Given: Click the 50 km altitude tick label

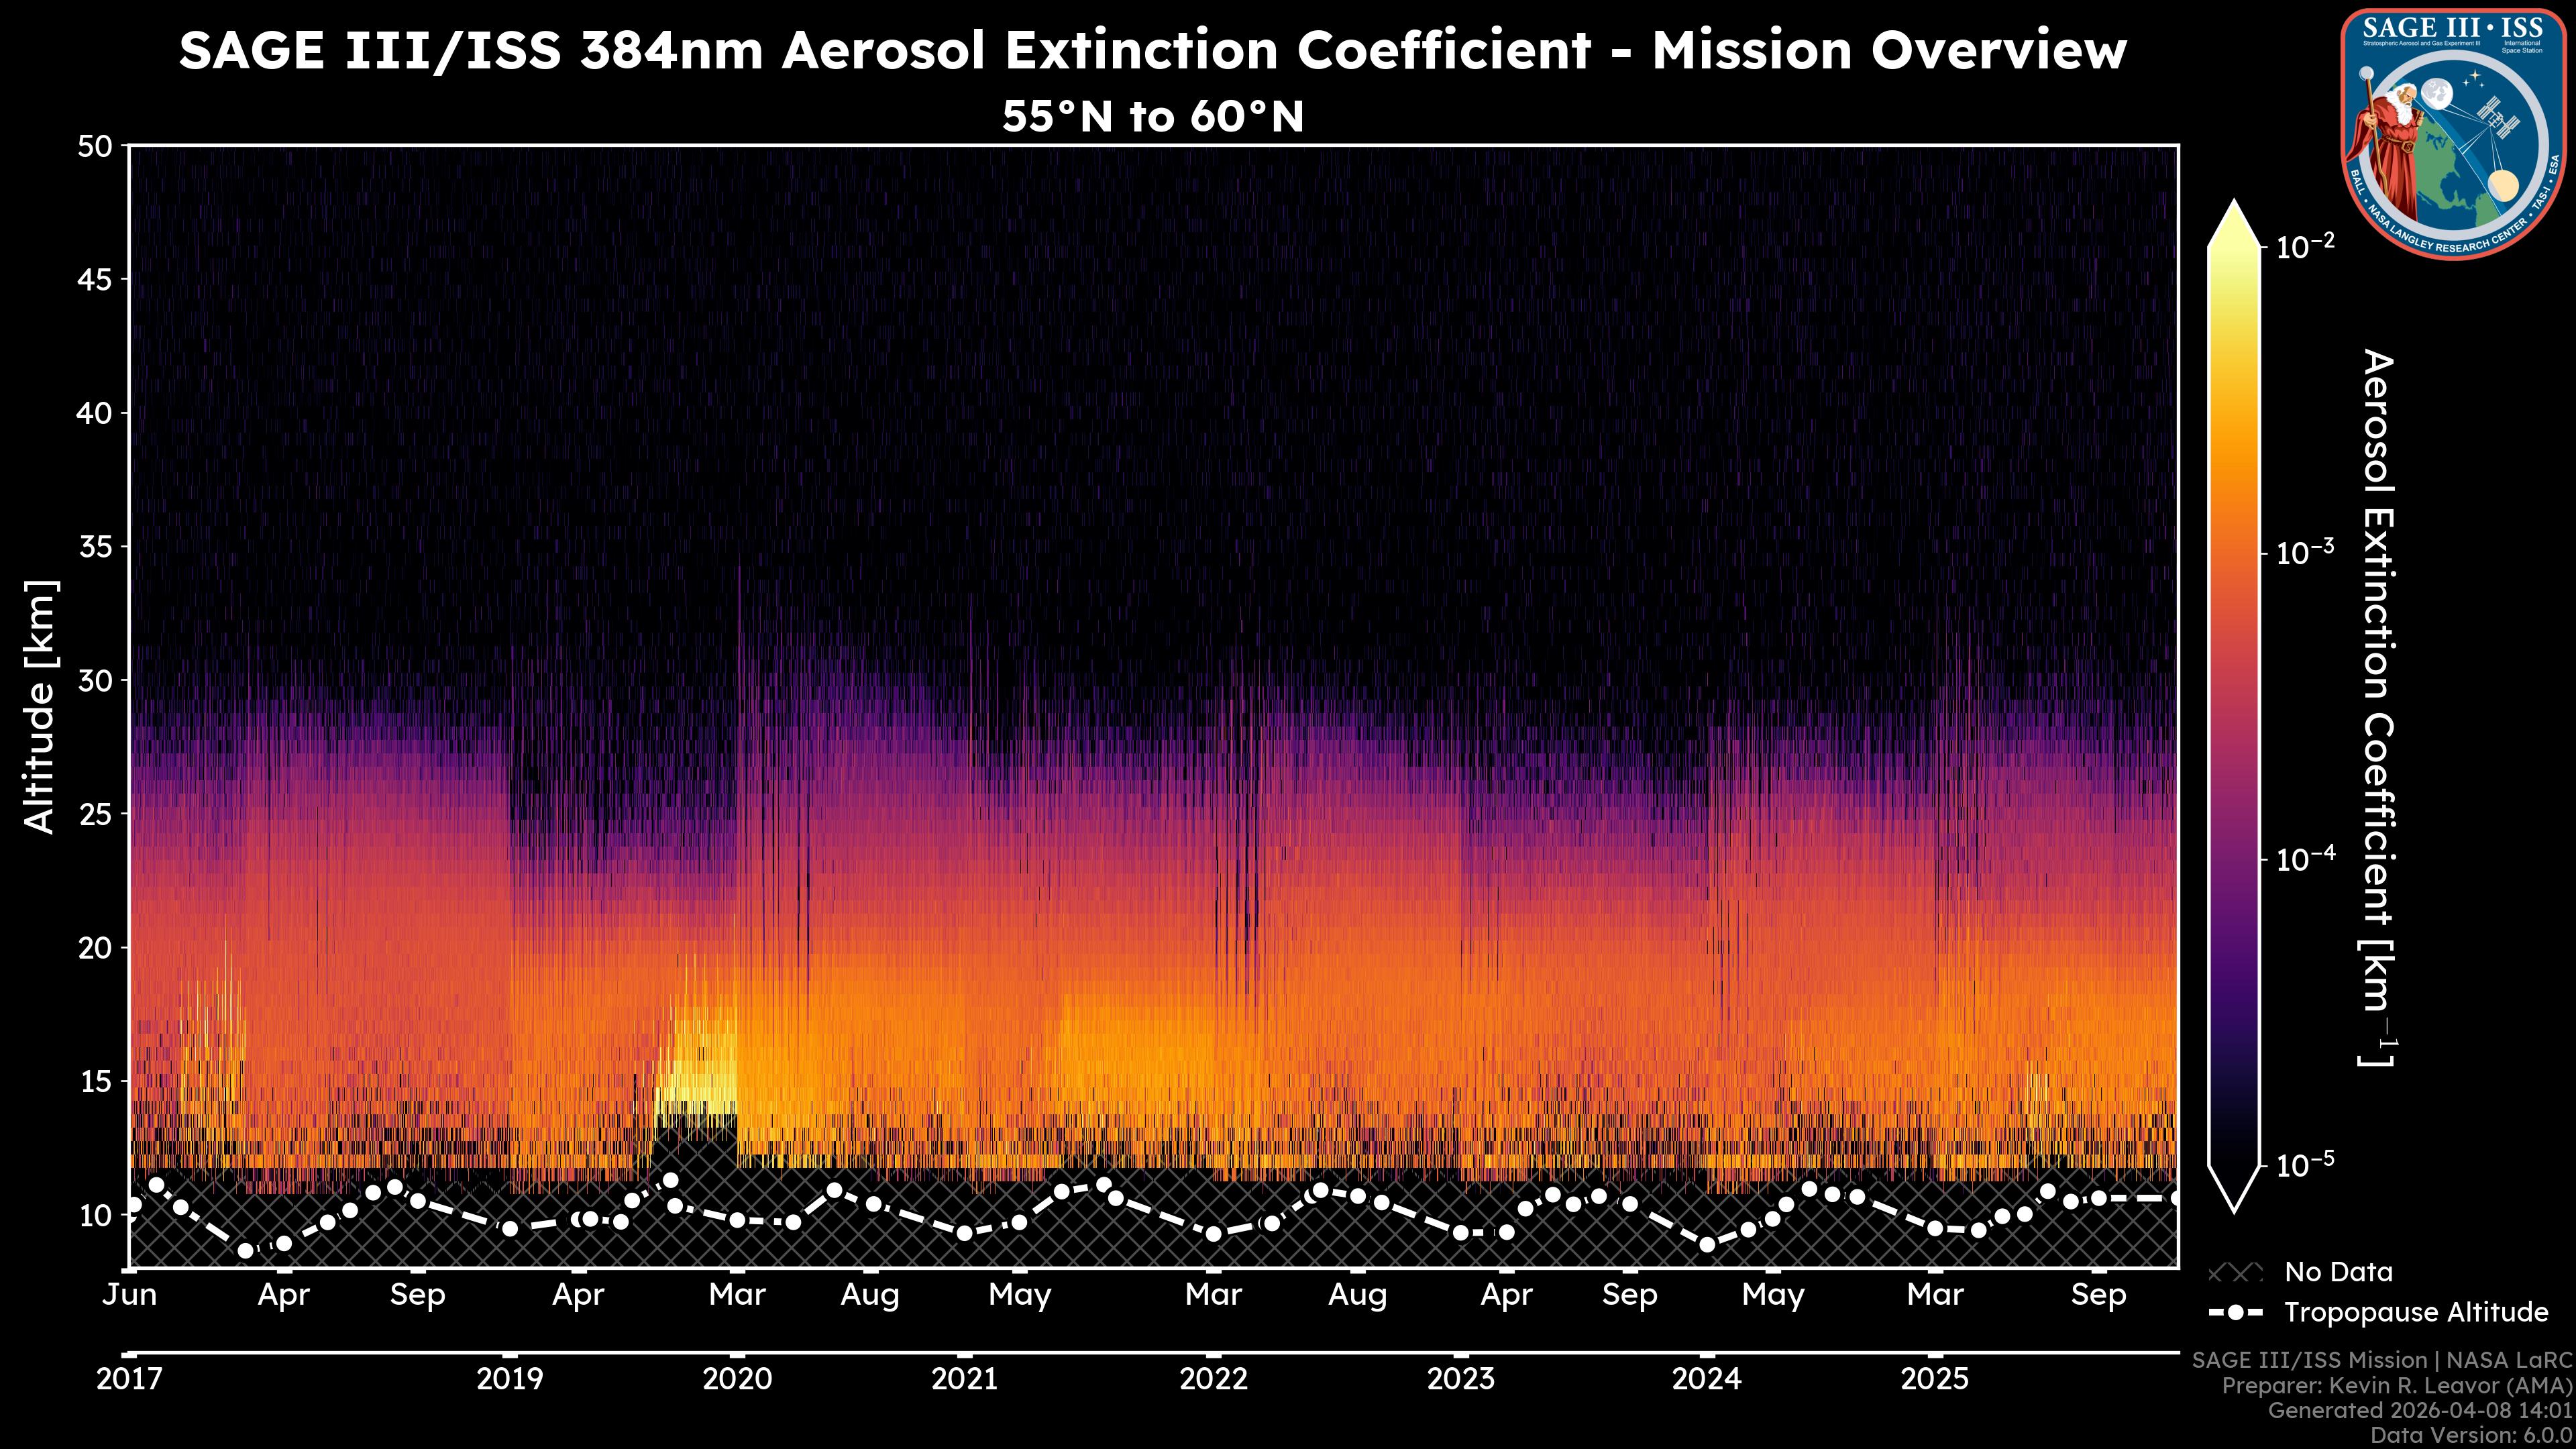Looking at the screenshot, I should coord(95,147).
